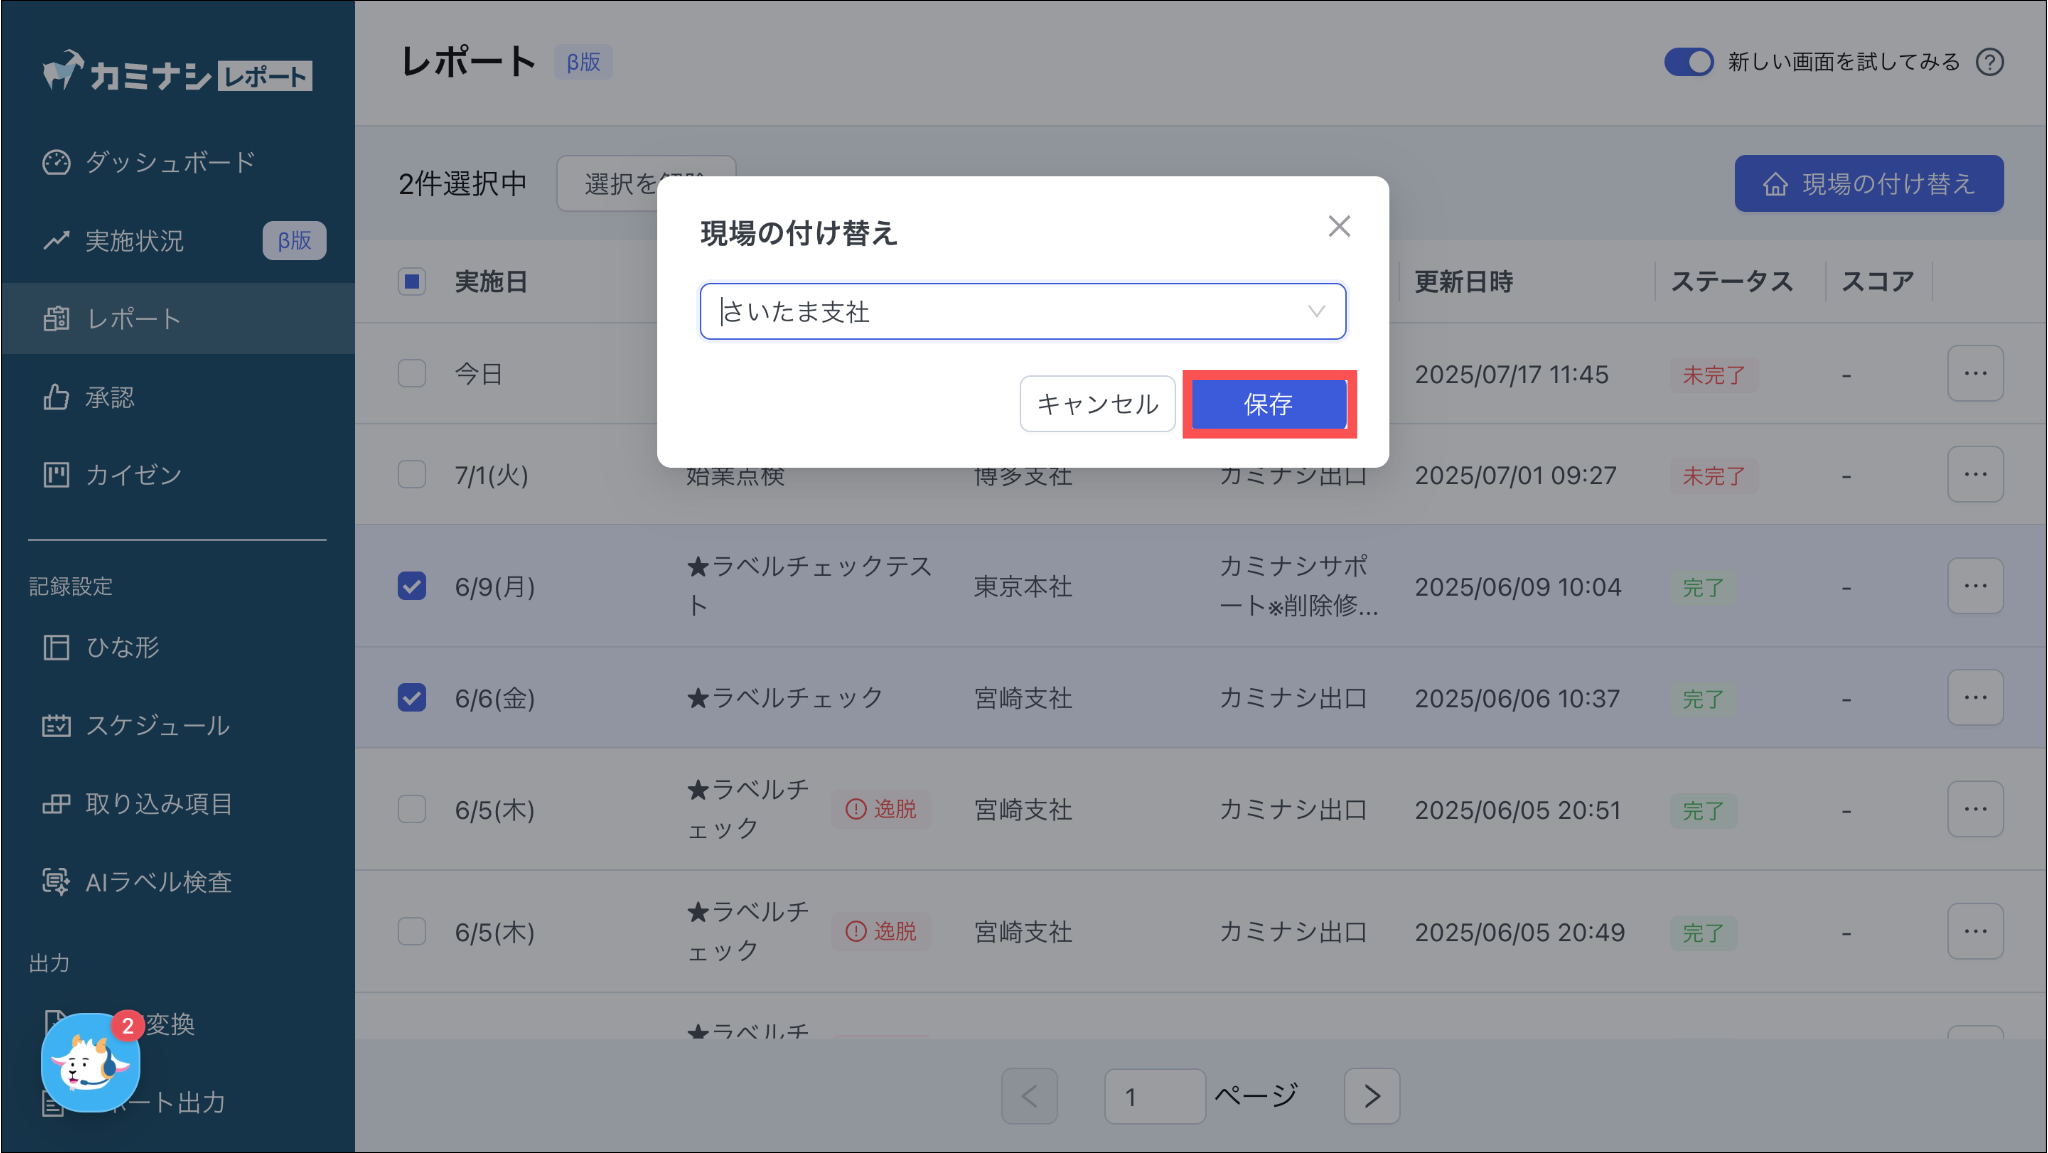
Task: Click the キャンセル button
Action: pos(1097,404)
